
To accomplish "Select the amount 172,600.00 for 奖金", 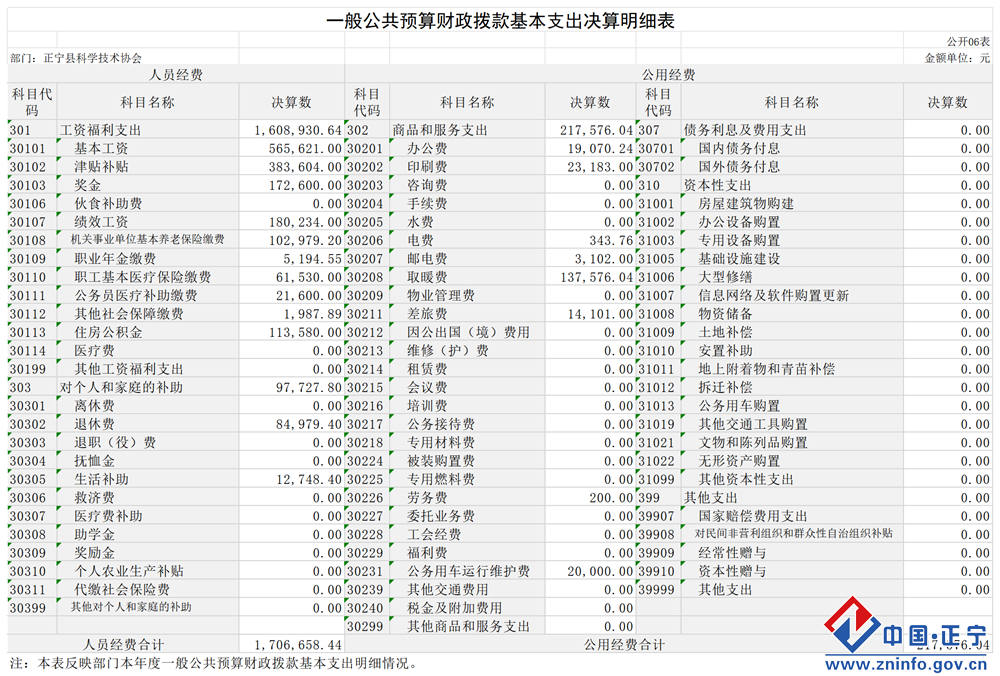I will [x=305, y=186].
